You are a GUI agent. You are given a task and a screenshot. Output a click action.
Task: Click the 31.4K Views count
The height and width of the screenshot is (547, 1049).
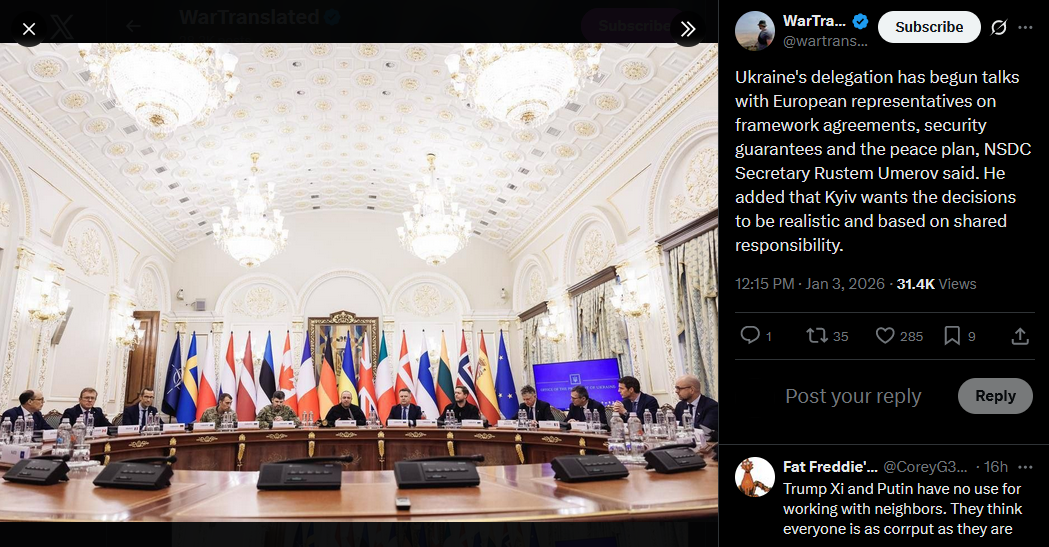[936, 284]
